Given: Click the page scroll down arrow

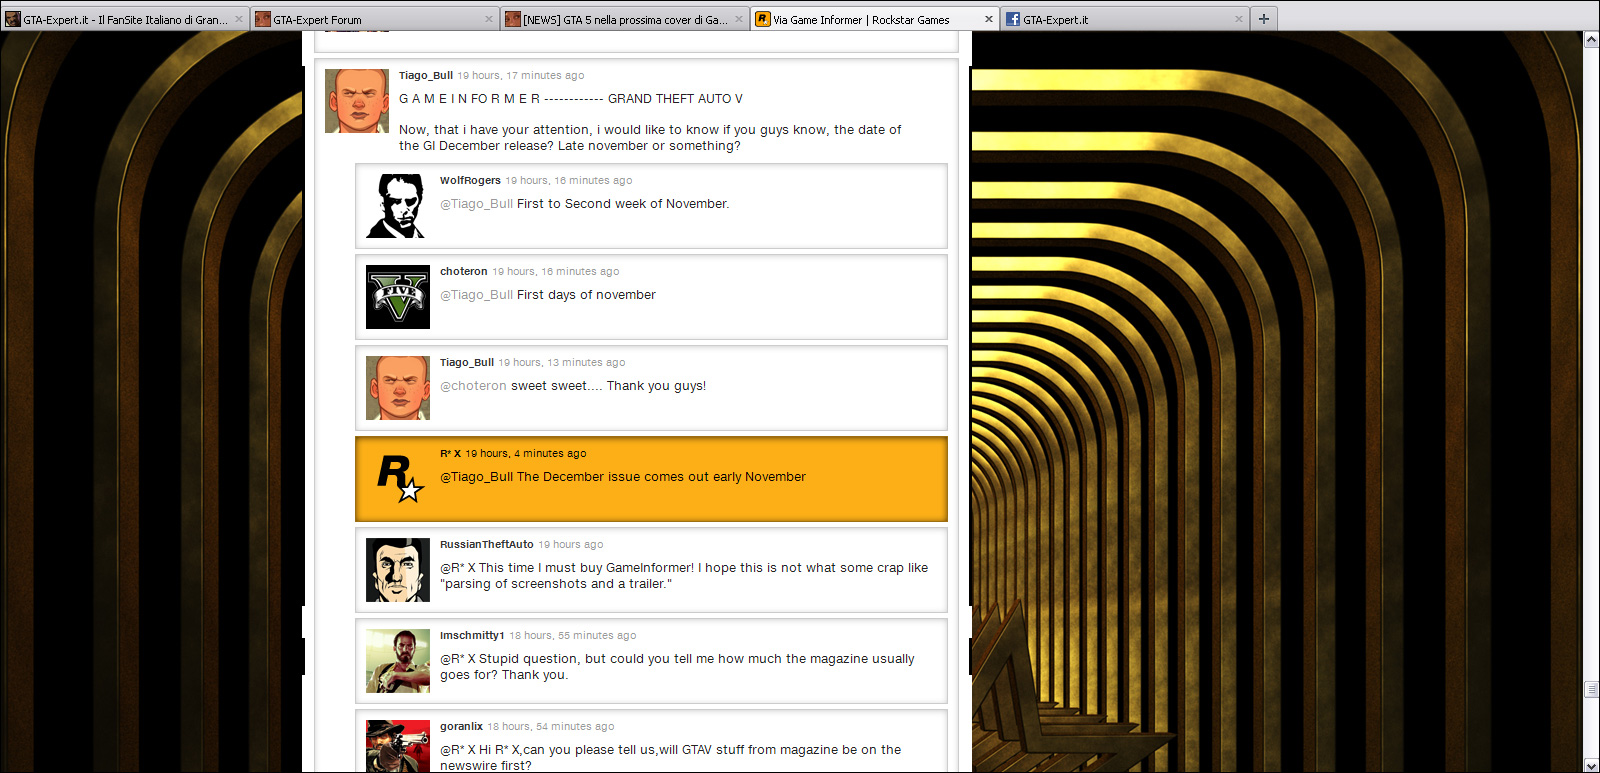Looking at the screenshot, I should click(x=1591, y=765).
